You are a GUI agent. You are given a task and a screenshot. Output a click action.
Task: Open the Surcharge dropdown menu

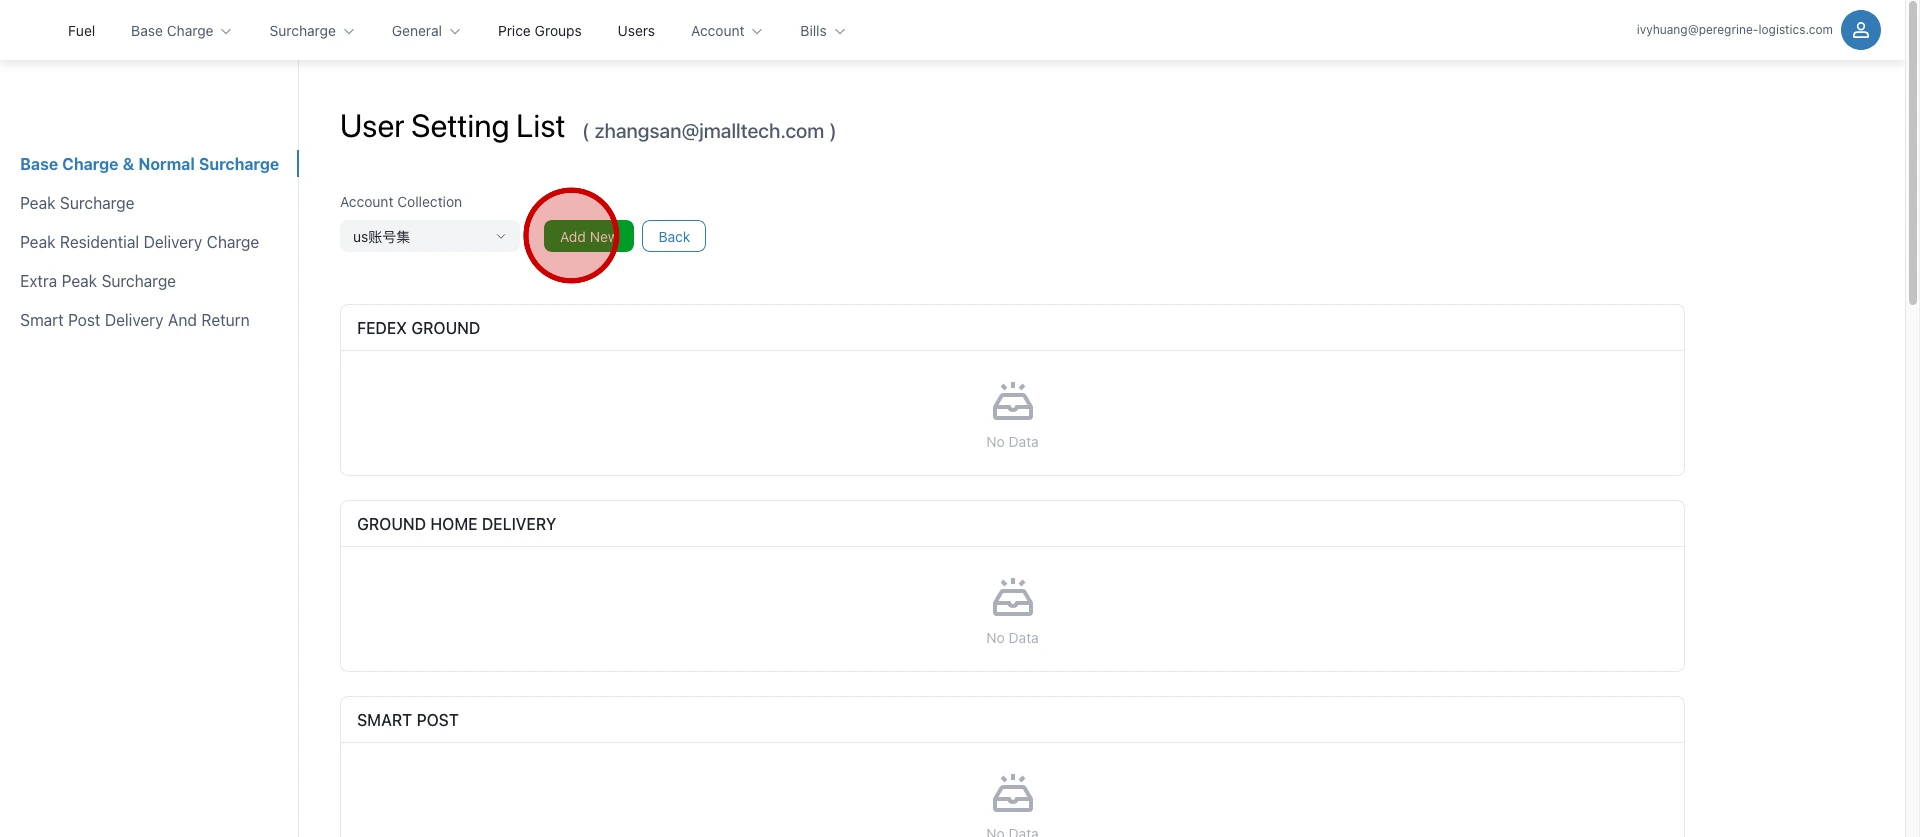tap(311, 31)
